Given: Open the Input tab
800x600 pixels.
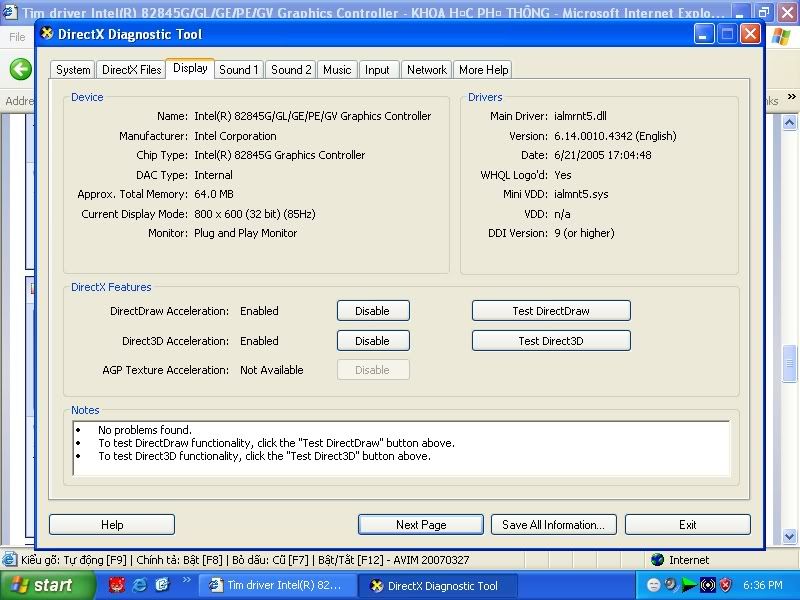Looking at the screenshot, I should click(377, 70).
